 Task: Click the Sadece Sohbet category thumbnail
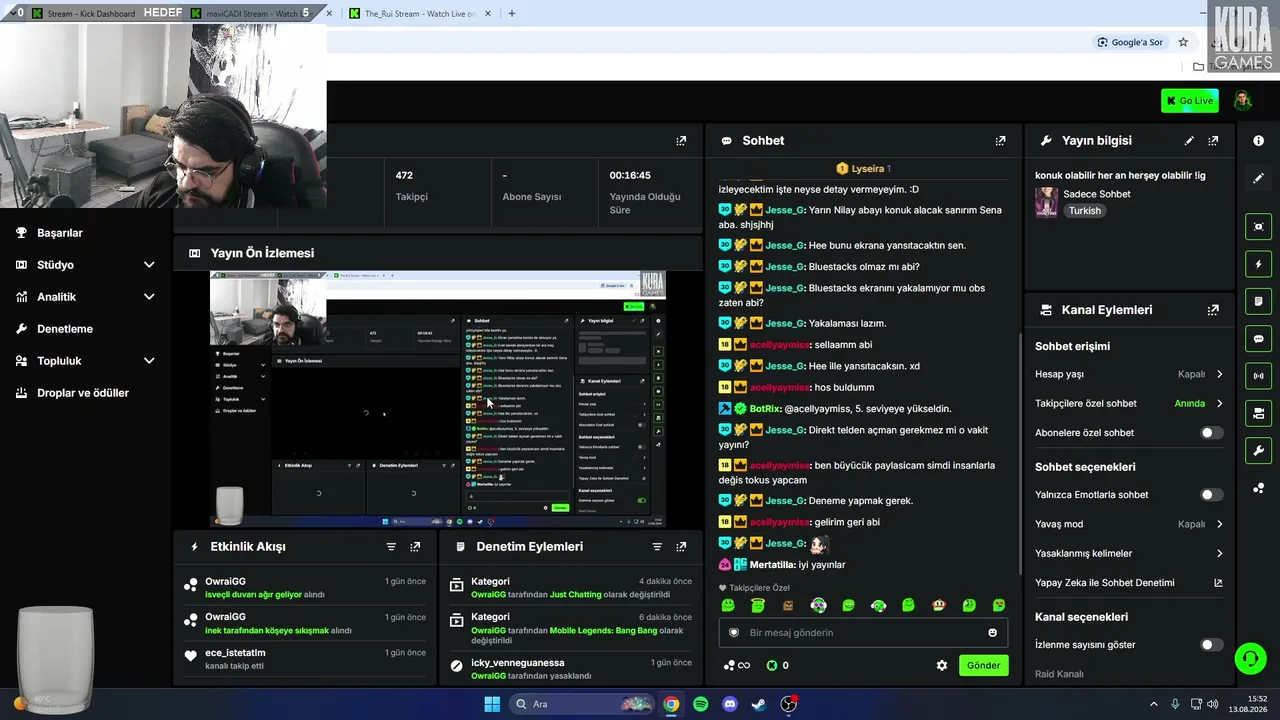1046,202
